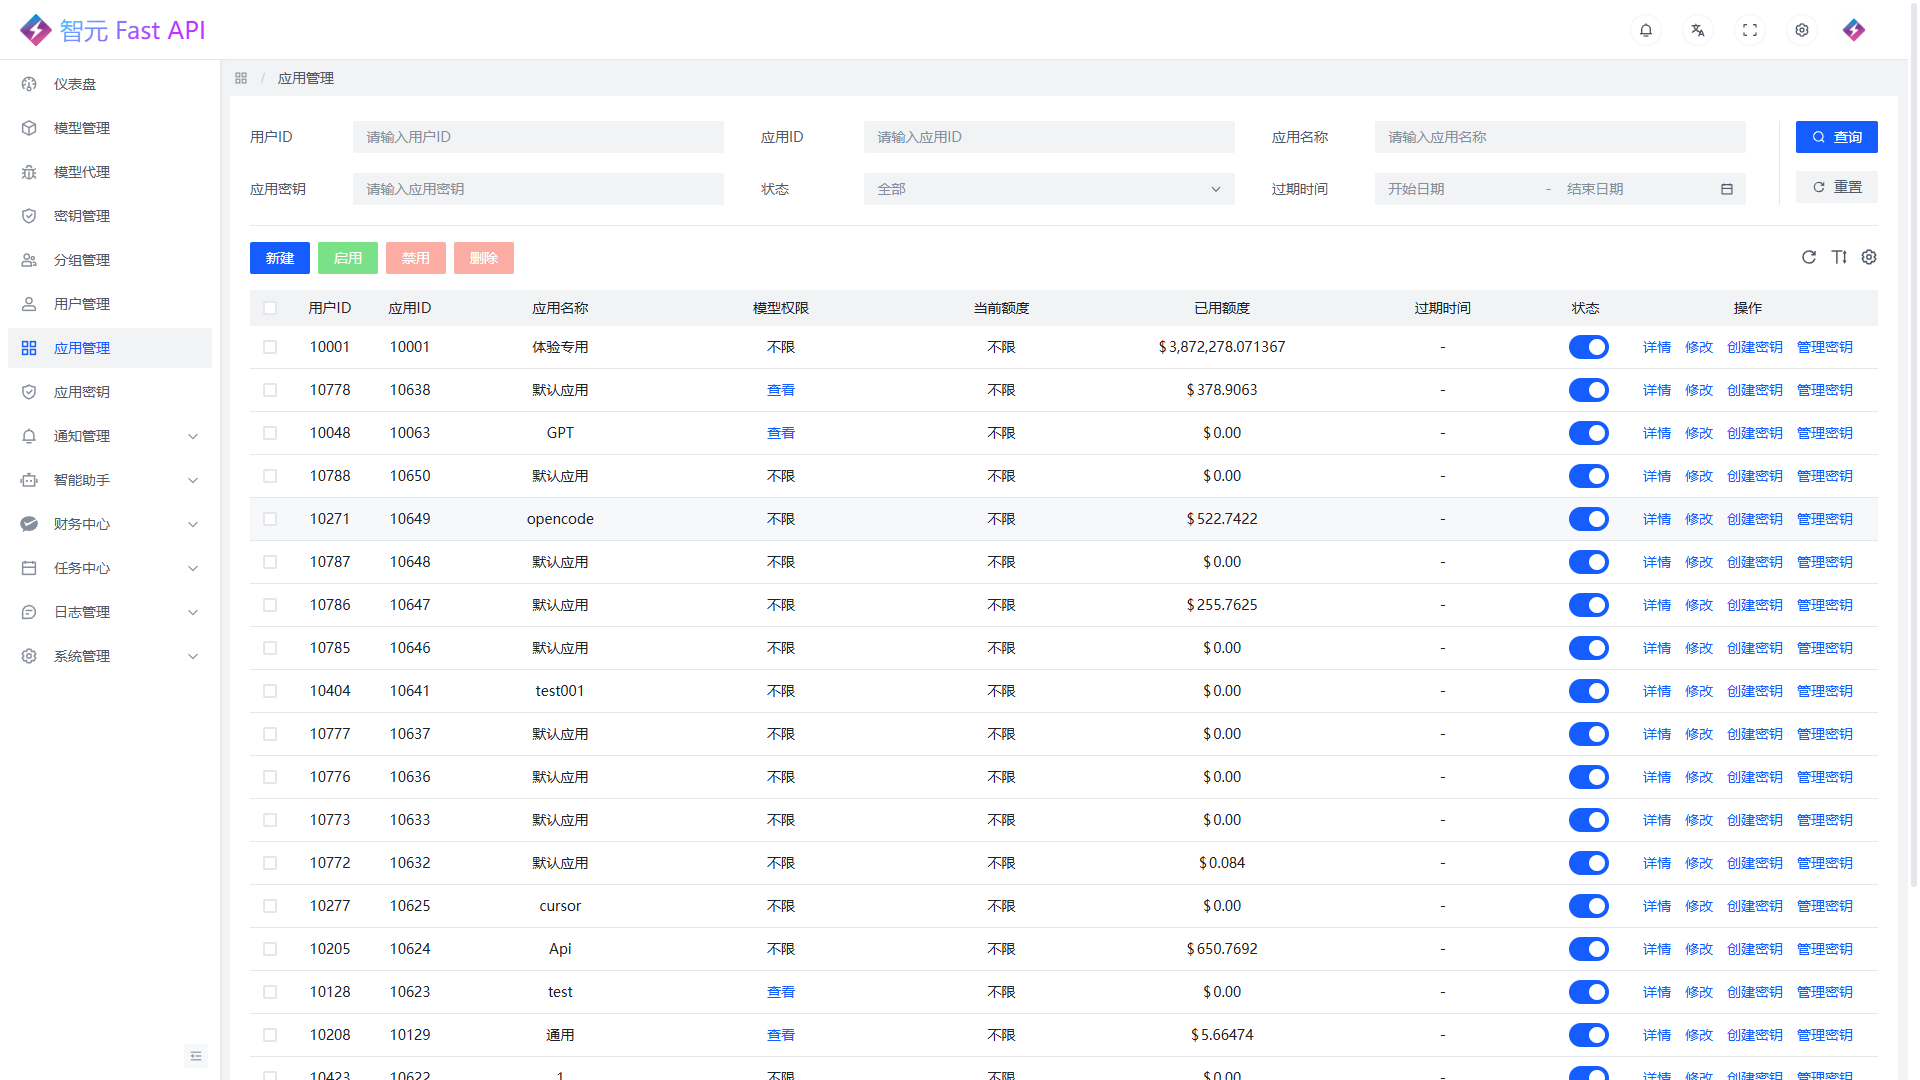1920x1080 pixels.
Task: Select all rows with header checkbox
Action: [x=270, y=308]
